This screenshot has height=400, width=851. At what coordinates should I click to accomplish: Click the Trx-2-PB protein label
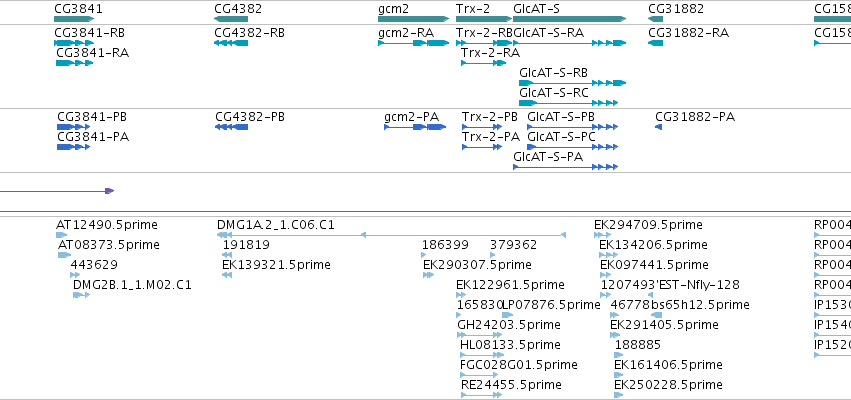490,117
